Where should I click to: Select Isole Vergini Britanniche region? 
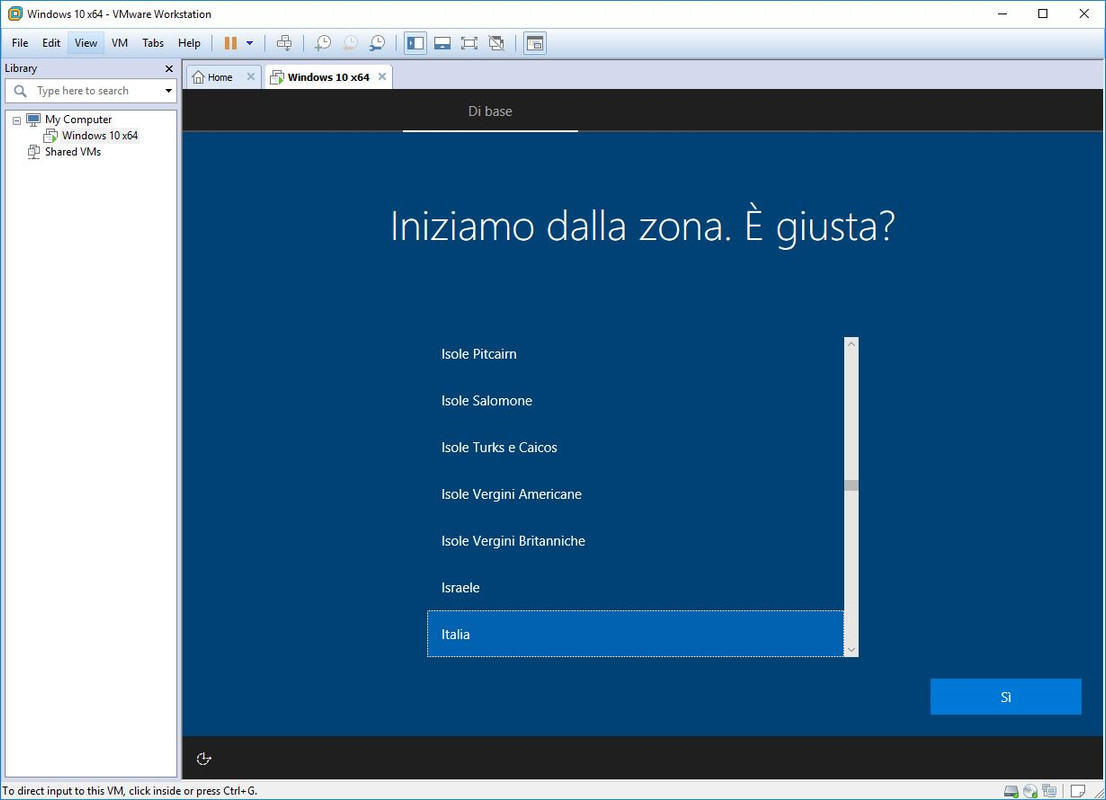pyautogui.click(x=635, y=541)
